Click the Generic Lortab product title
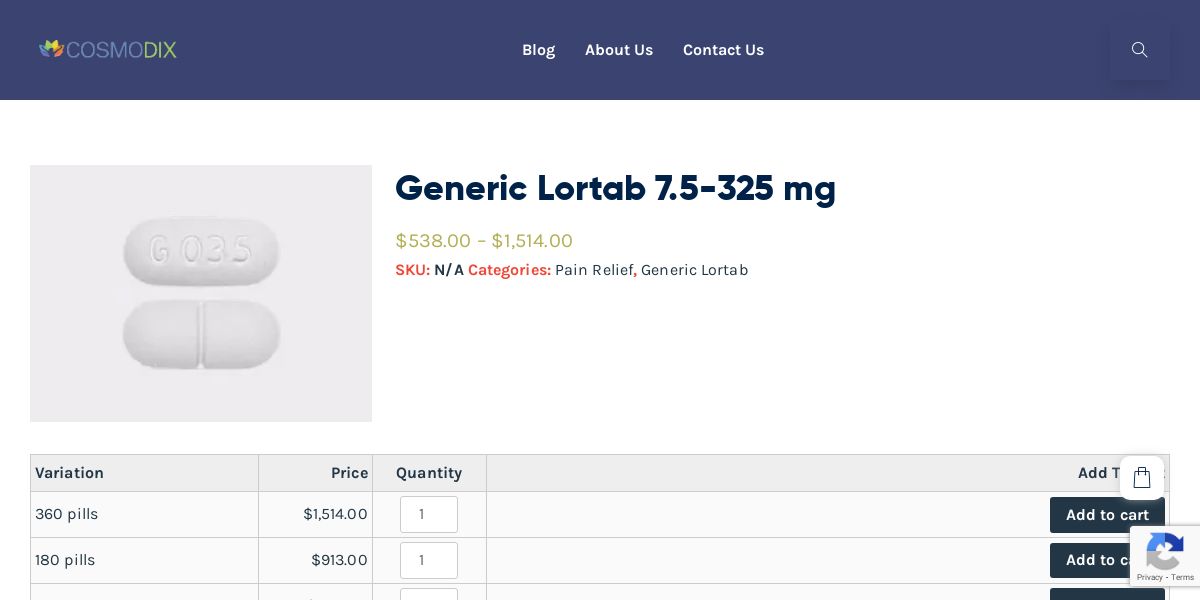1200x600 pixels. (615, 188)
